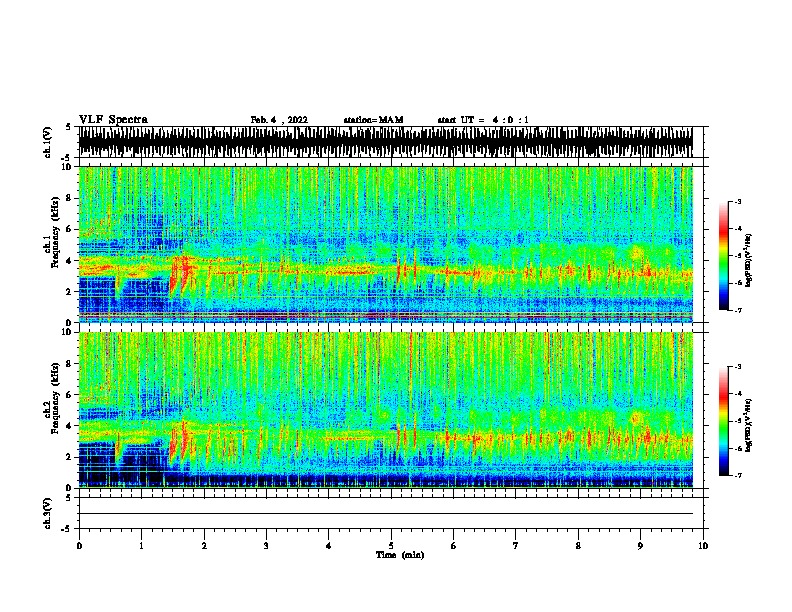792x612 pixels.
Task: Click the ch.1 log(PSD) color bar
Action: 723,256
